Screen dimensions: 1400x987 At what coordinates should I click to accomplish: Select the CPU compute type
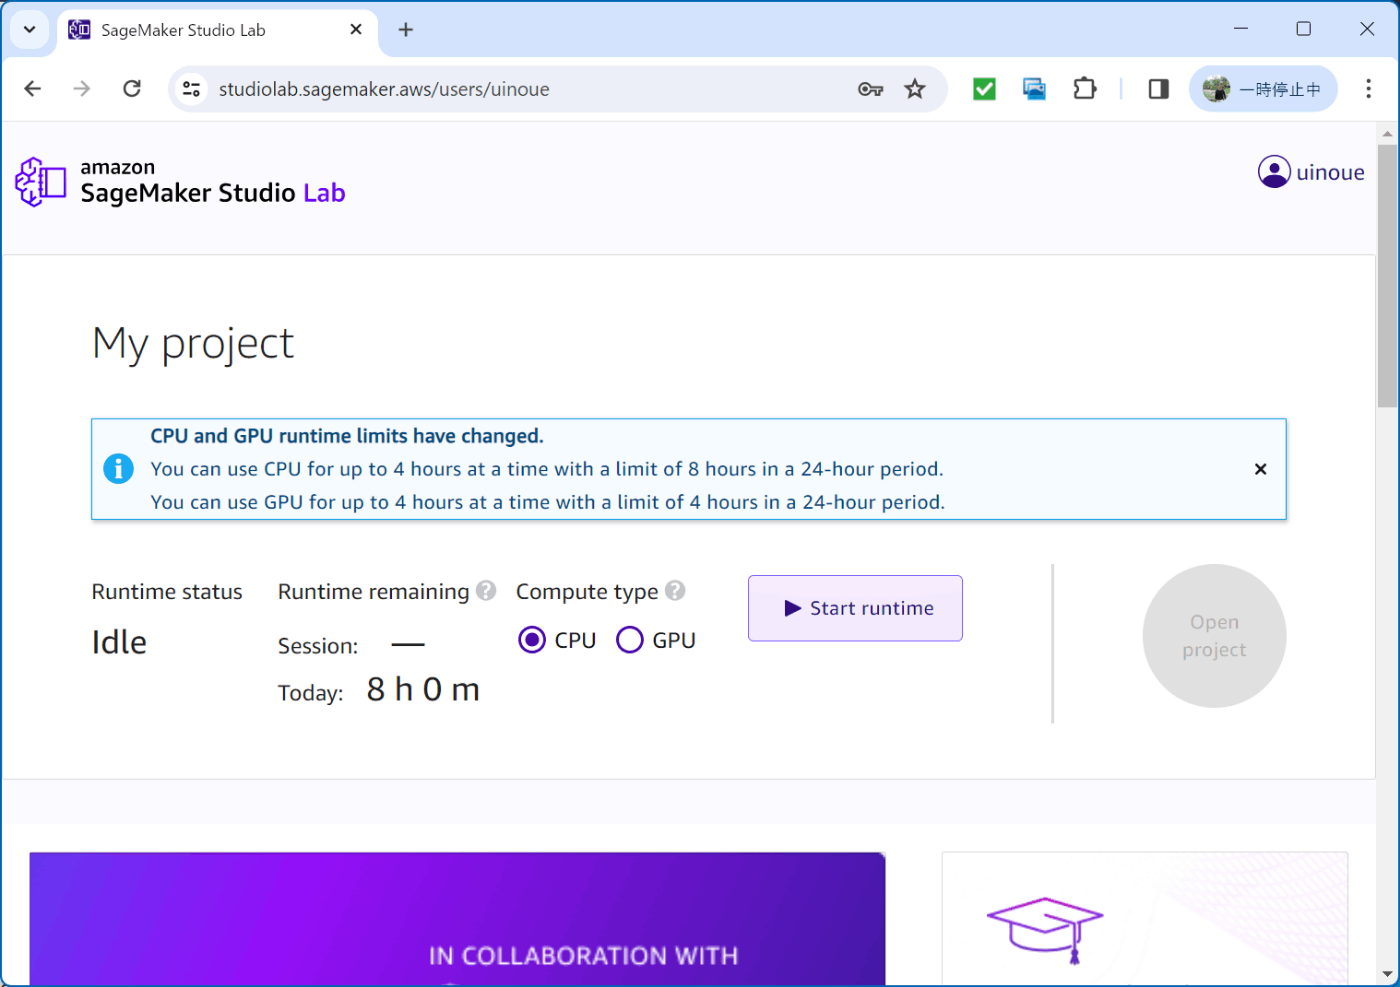[x=532, y=640]
